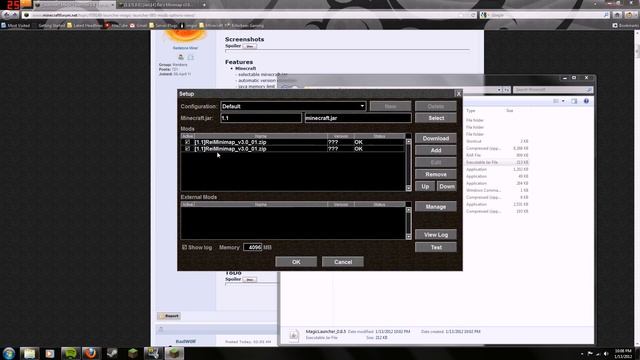The width and height of the screenshot is (640, 360).
Task: Open the Configuration dropdown set to Default
Action: pos(293,106)
